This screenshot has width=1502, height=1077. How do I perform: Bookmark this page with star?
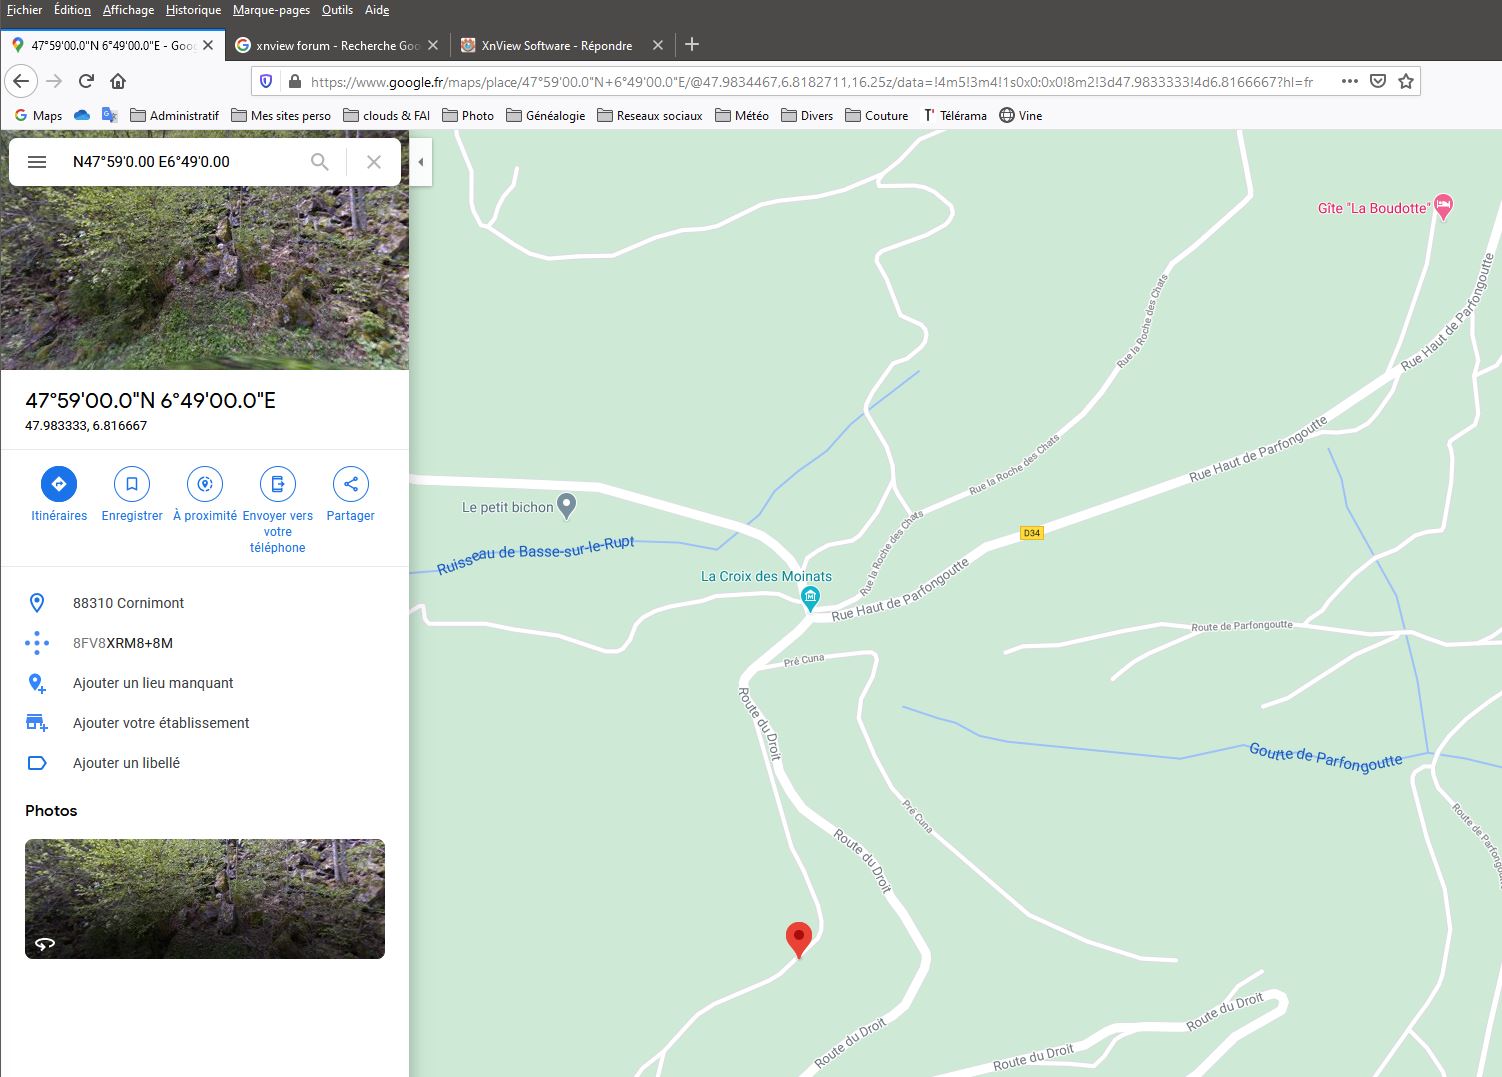1406,81
